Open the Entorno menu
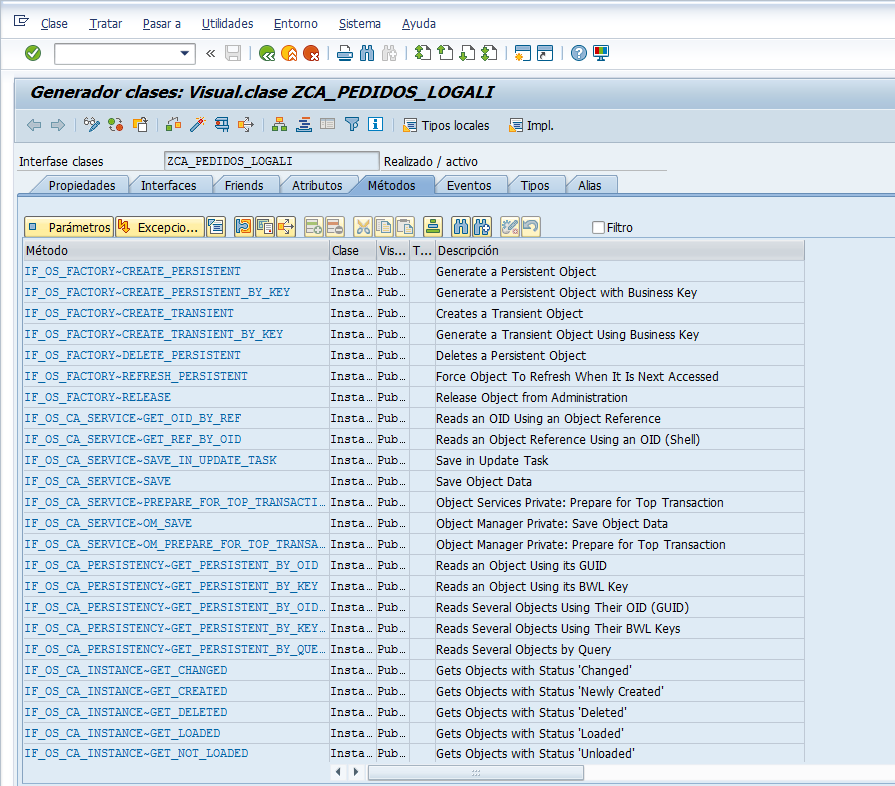895x786 pixels. coord(296,23)
